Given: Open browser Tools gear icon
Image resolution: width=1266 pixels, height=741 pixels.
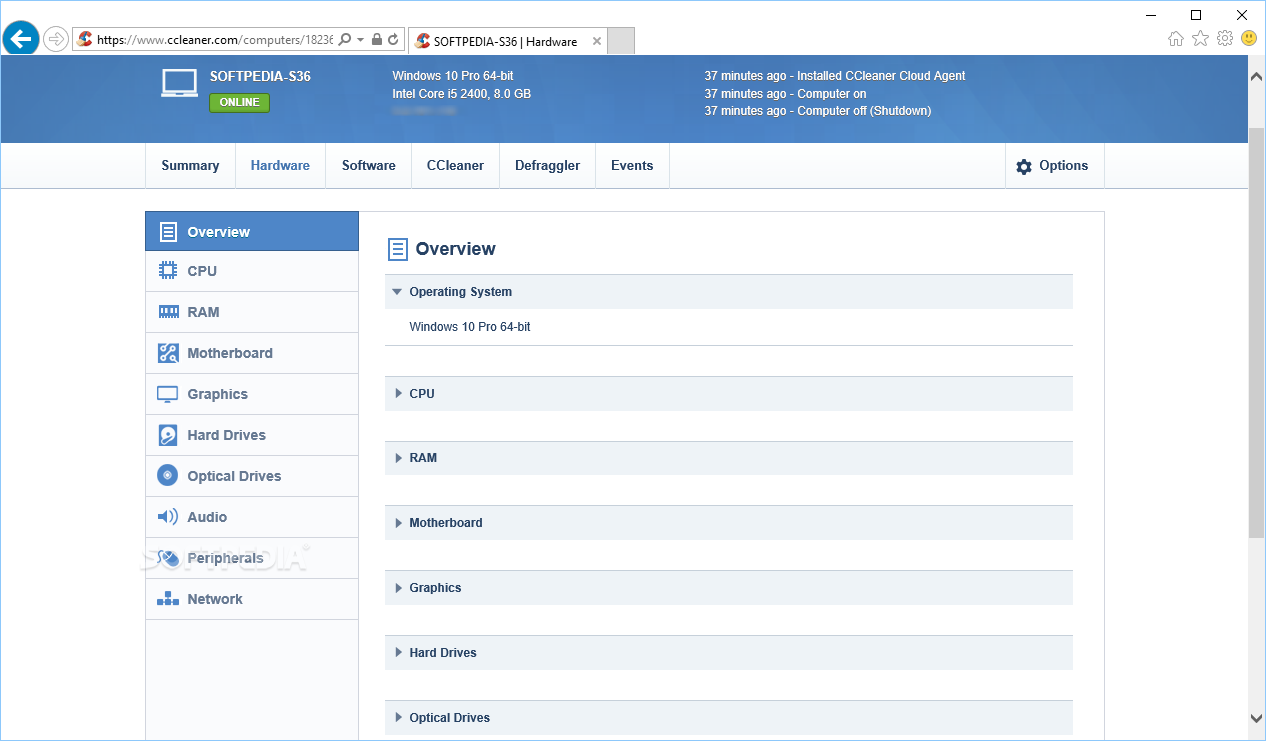Looking at the screenshot, I should click(x=1225, y=39).
